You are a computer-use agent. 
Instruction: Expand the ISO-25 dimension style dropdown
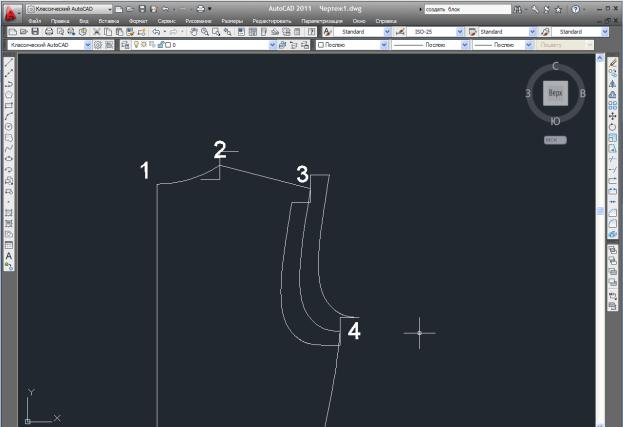pyautogui.click(x=460, y=32)
